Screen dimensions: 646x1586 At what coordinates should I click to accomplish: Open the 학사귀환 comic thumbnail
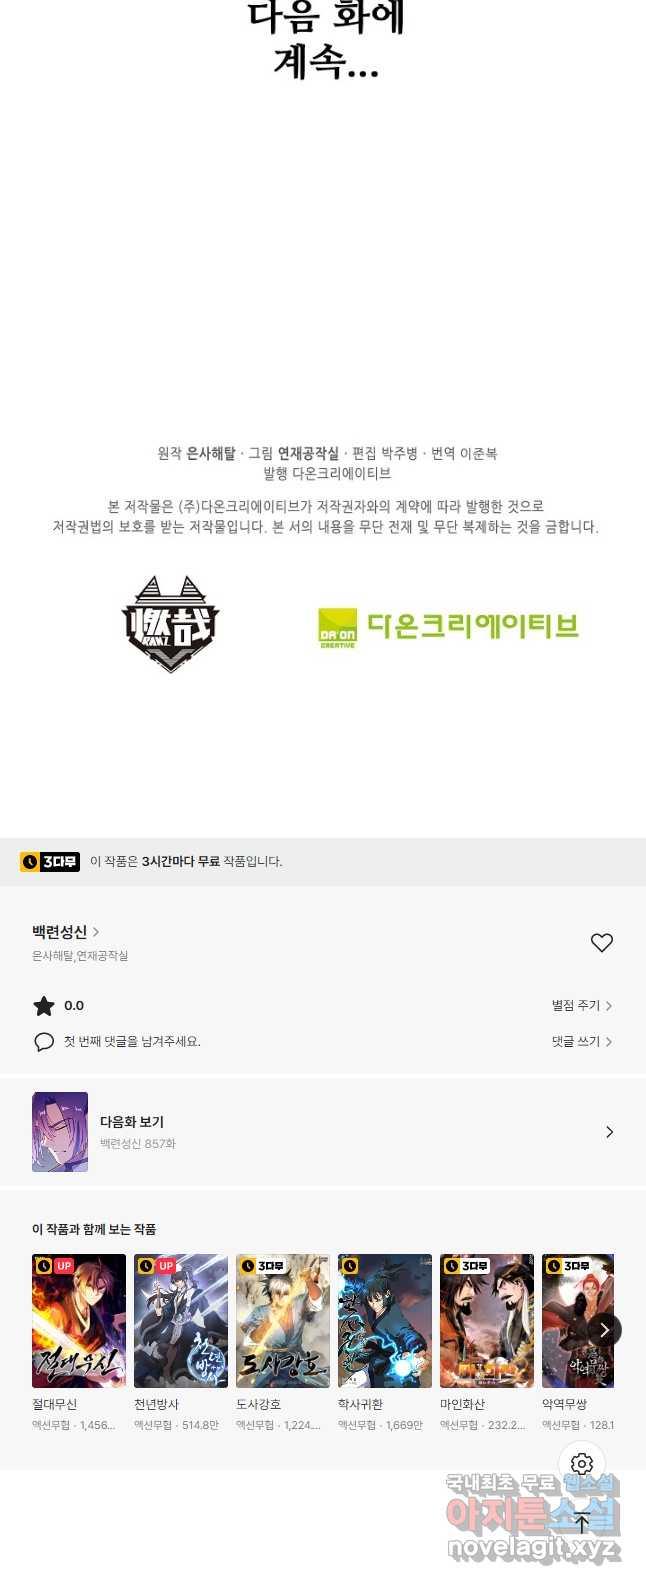(385, 1321)
